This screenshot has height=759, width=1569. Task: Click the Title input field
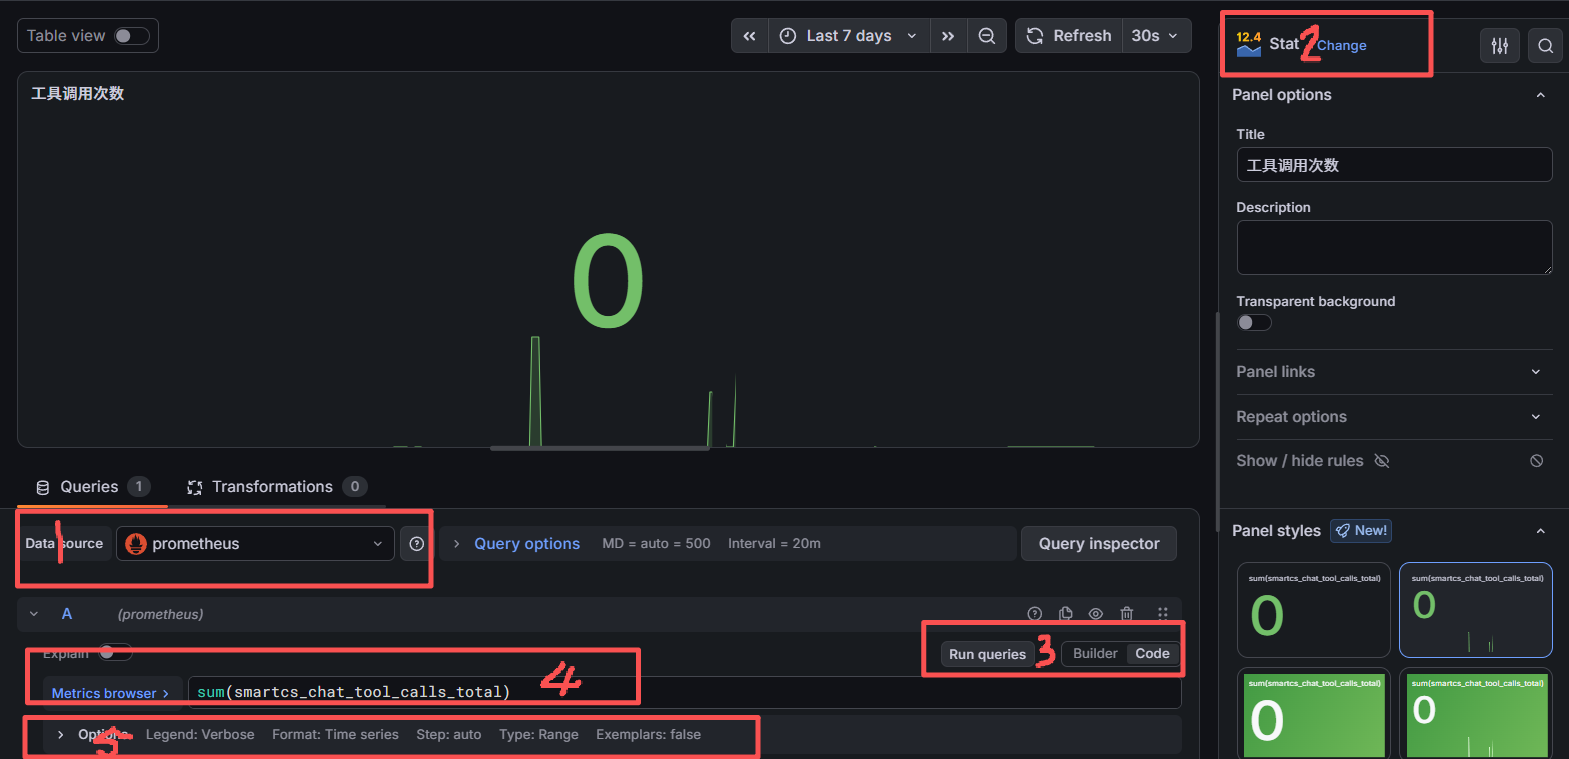point(1394,165)
